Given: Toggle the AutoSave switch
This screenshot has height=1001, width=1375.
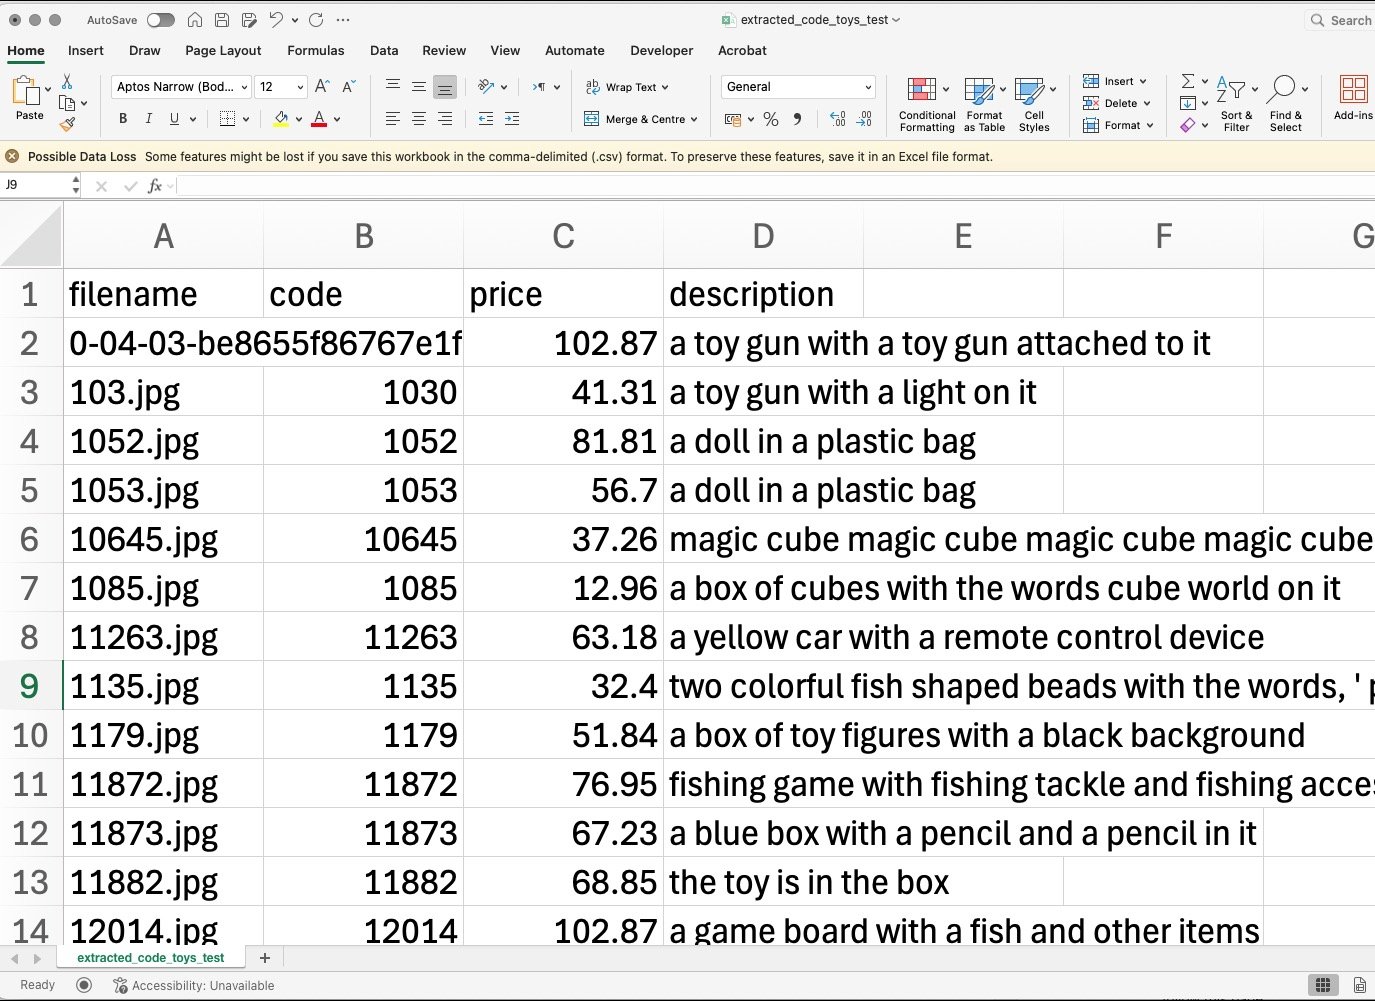Looking at the screenshot, I should click(x=160, y=20).
